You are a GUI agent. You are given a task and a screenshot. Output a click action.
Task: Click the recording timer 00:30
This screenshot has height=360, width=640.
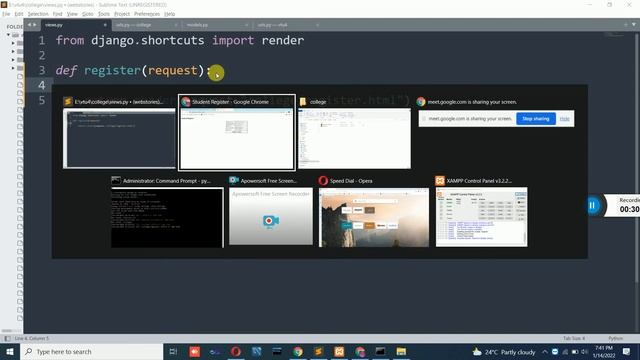point(629,209)
